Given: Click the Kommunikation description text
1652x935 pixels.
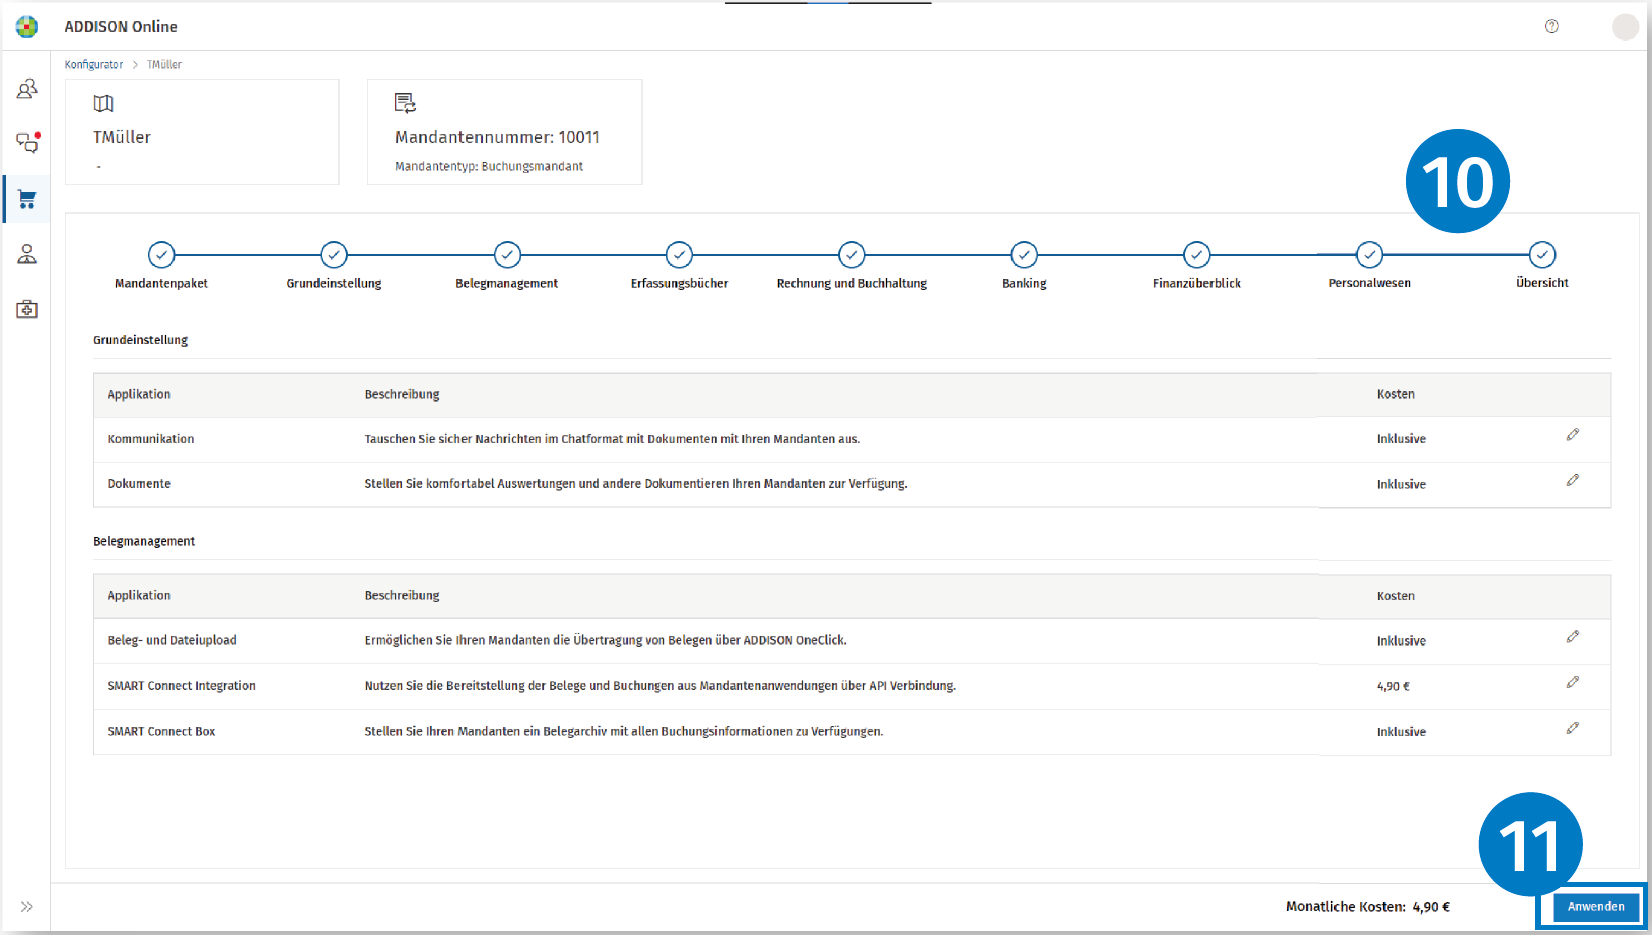Looking at the screenshot, I should [612, 439].
